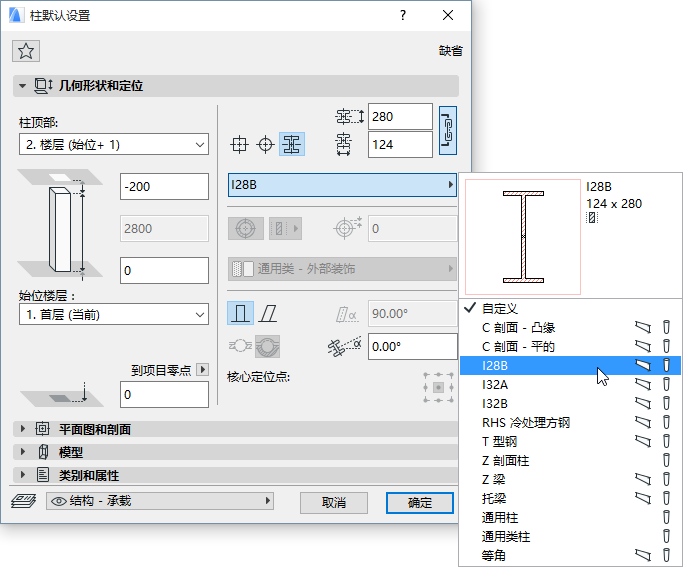Click profile width dimension icon
The width and height of the screenshot is (683, 567).
343,145
